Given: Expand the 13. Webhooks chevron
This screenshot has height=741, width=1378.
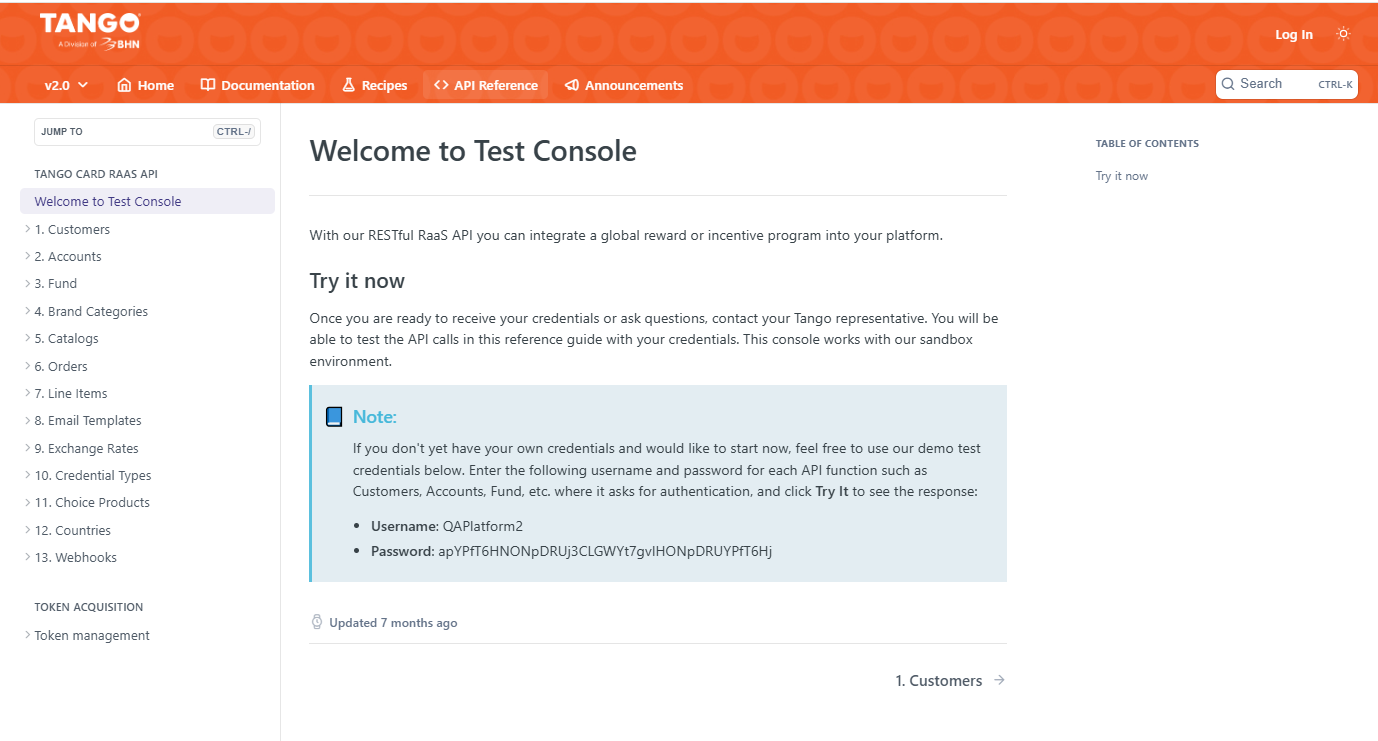Looking at the screenshot, I should tap(27, 557).
